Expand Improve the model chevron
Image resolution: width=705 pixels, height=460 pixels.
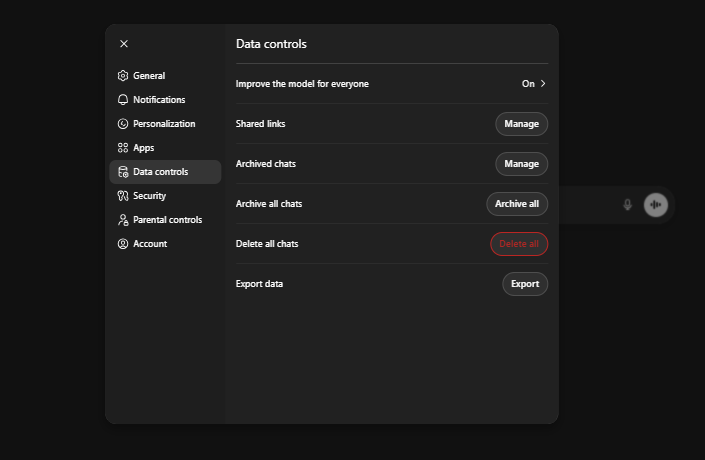tap(543, 84)
